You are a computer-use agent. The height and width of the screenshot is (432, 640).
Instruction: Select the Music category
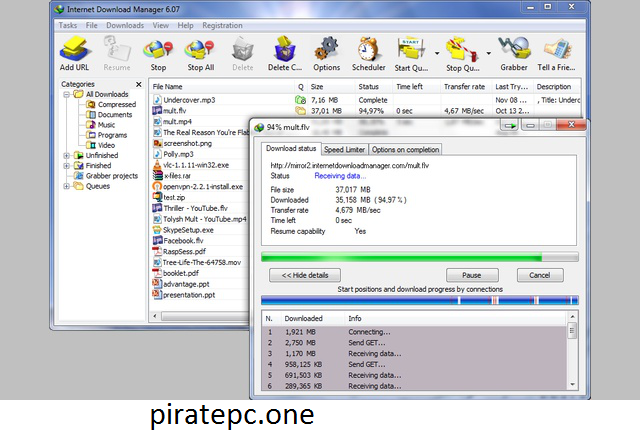(101, 125)
